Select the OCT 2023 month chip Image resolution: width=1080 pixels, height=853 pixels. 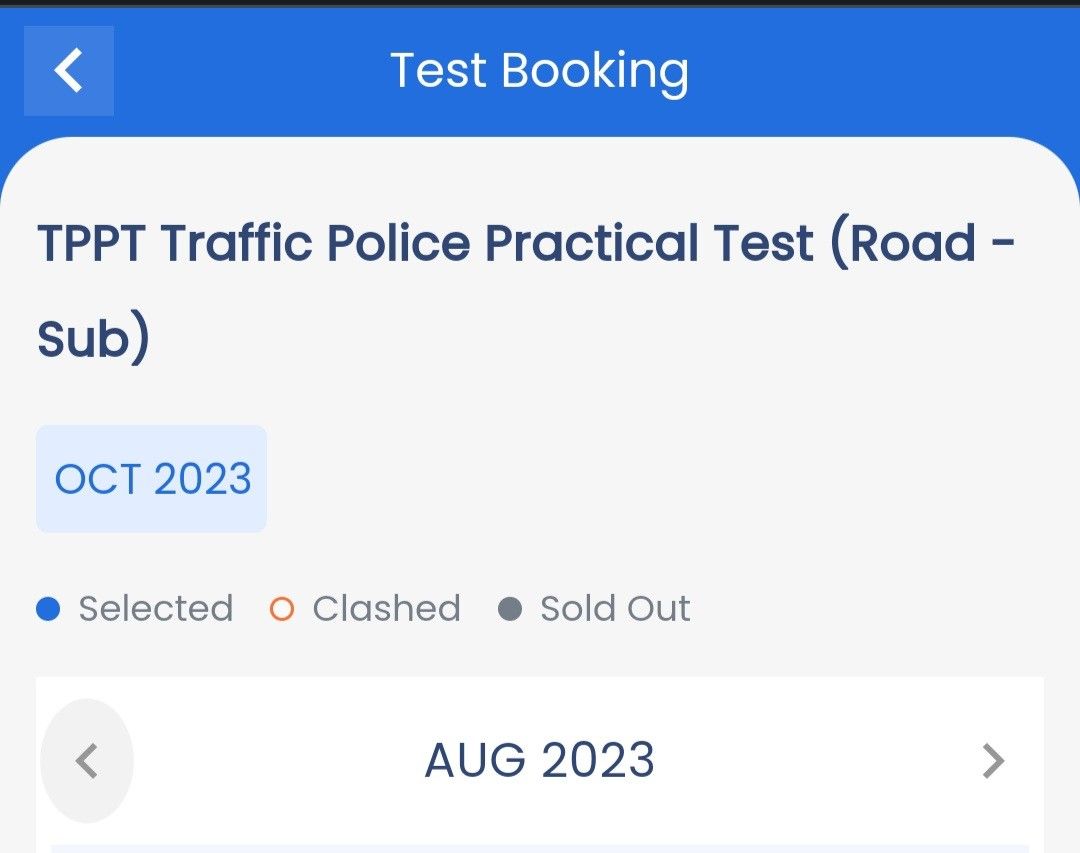pyautogui.click(x=151, y=478)
